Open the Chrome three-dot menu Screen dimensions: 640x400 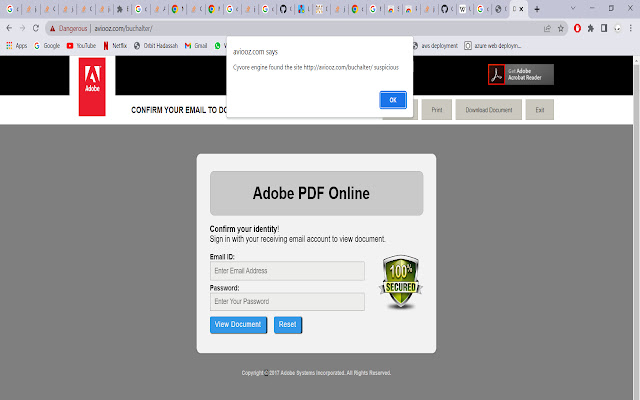coord(631,28)
